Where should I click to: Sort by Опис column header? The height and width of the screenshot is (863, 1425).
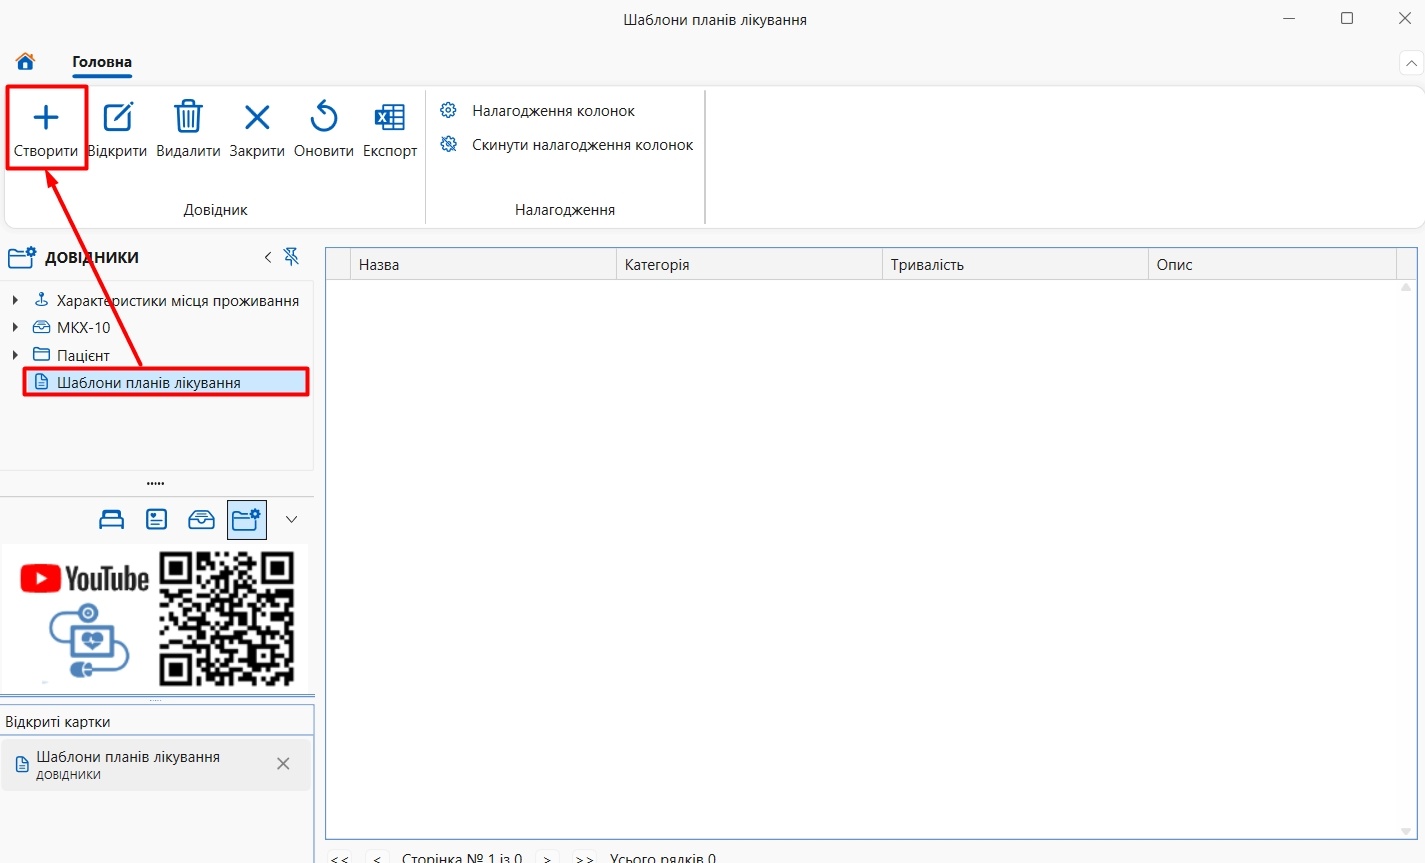click(1272, 265)
